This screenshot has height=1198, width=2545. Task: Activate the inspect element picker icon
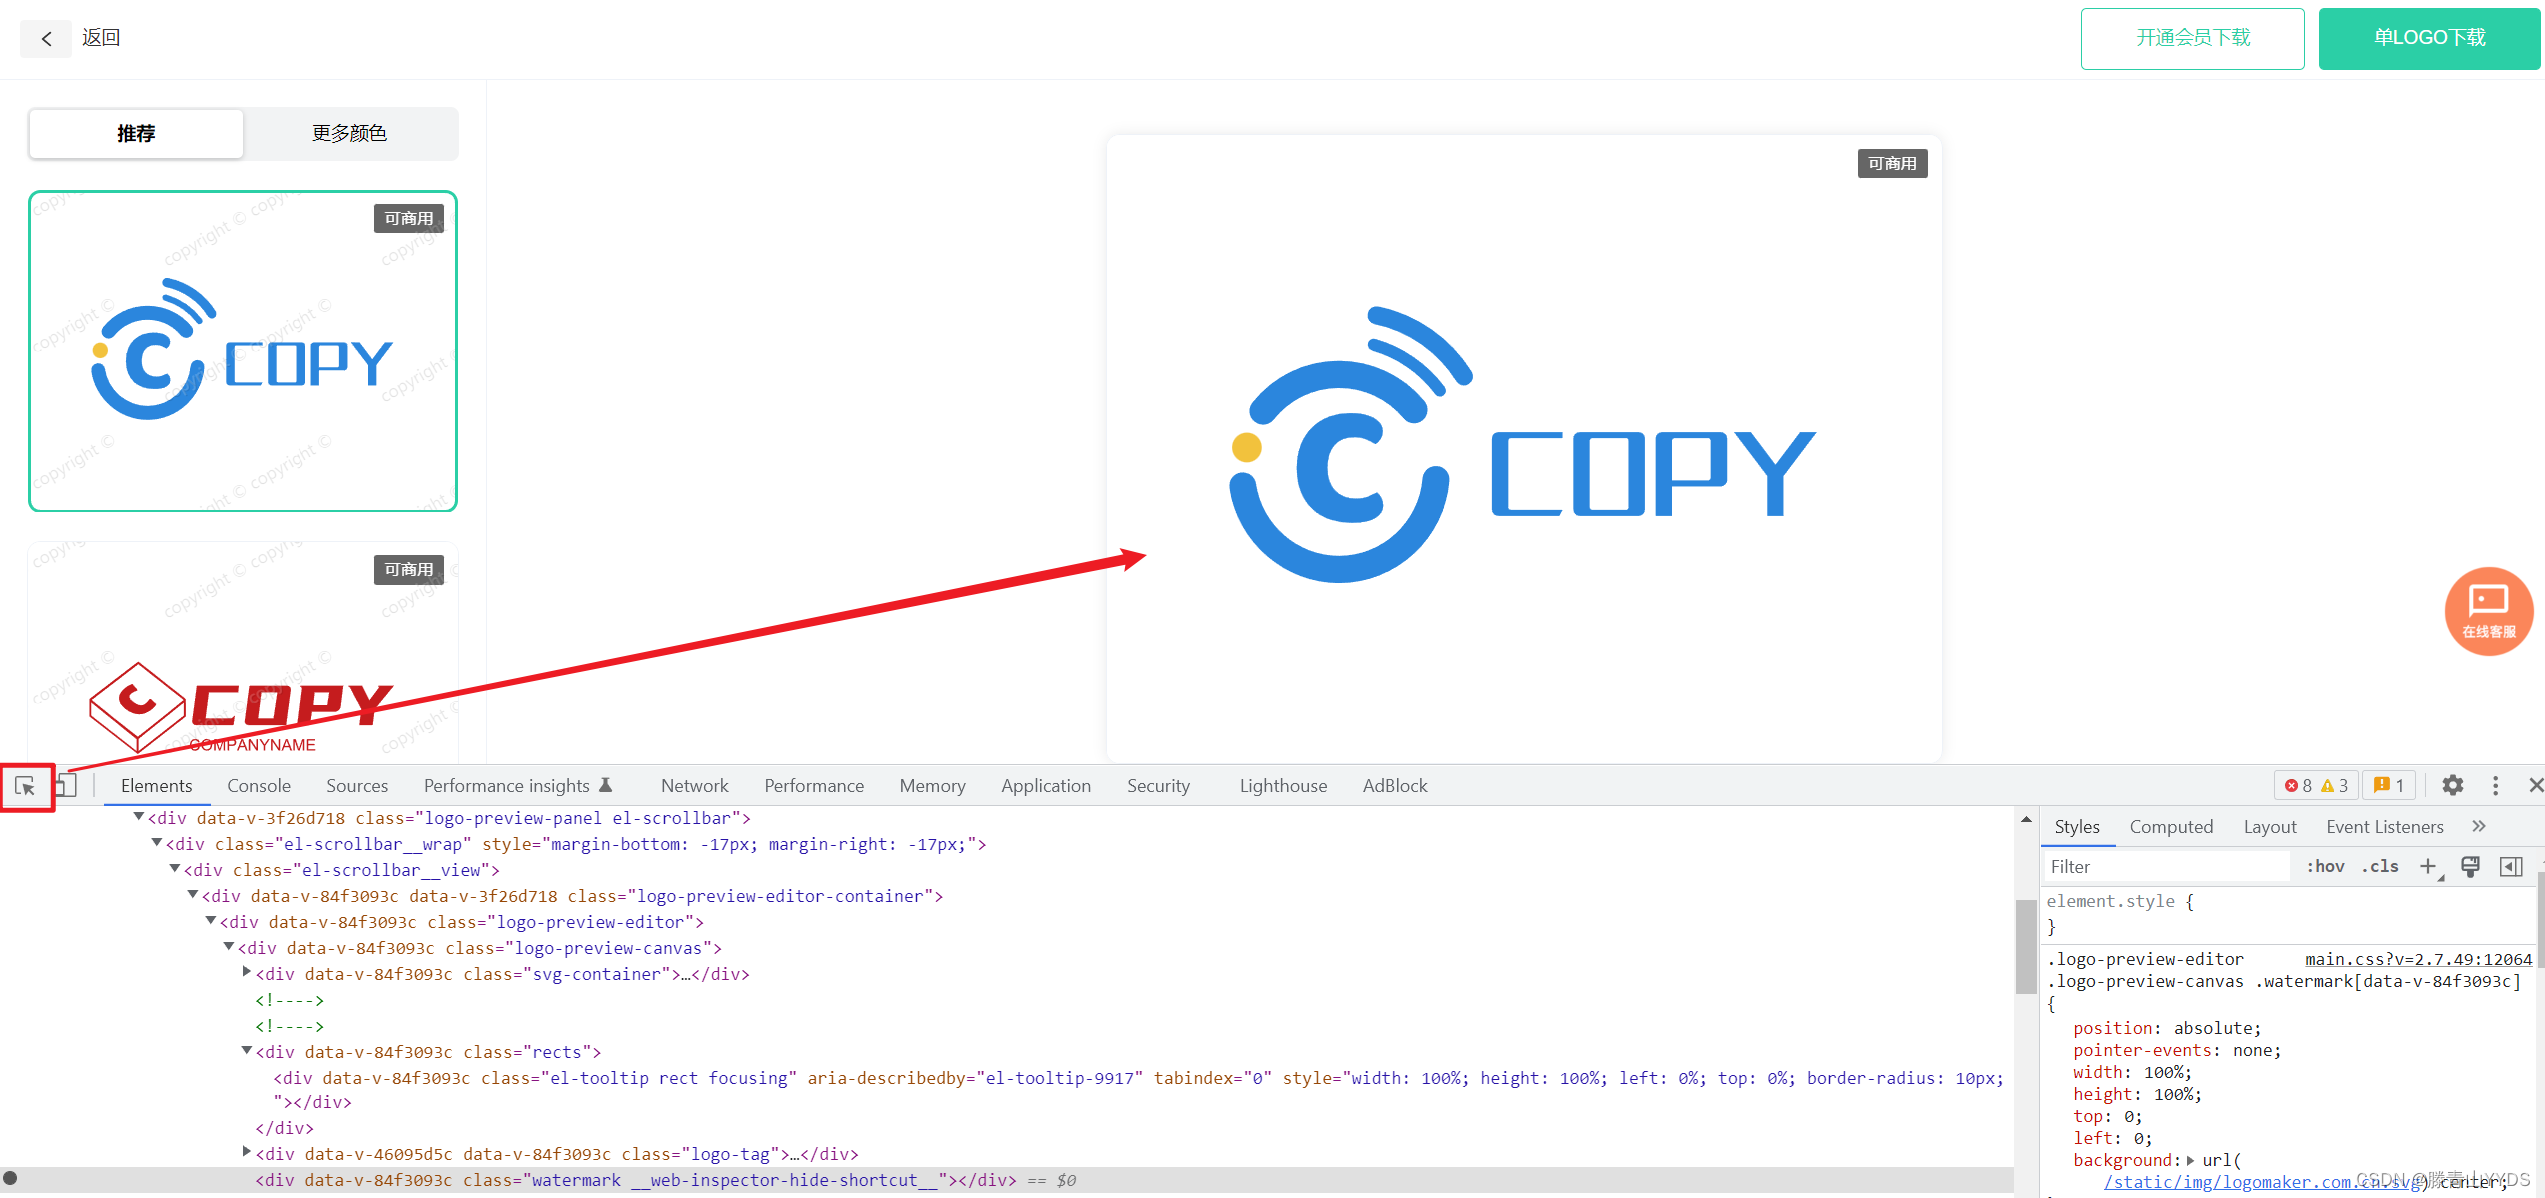point(26,786)
